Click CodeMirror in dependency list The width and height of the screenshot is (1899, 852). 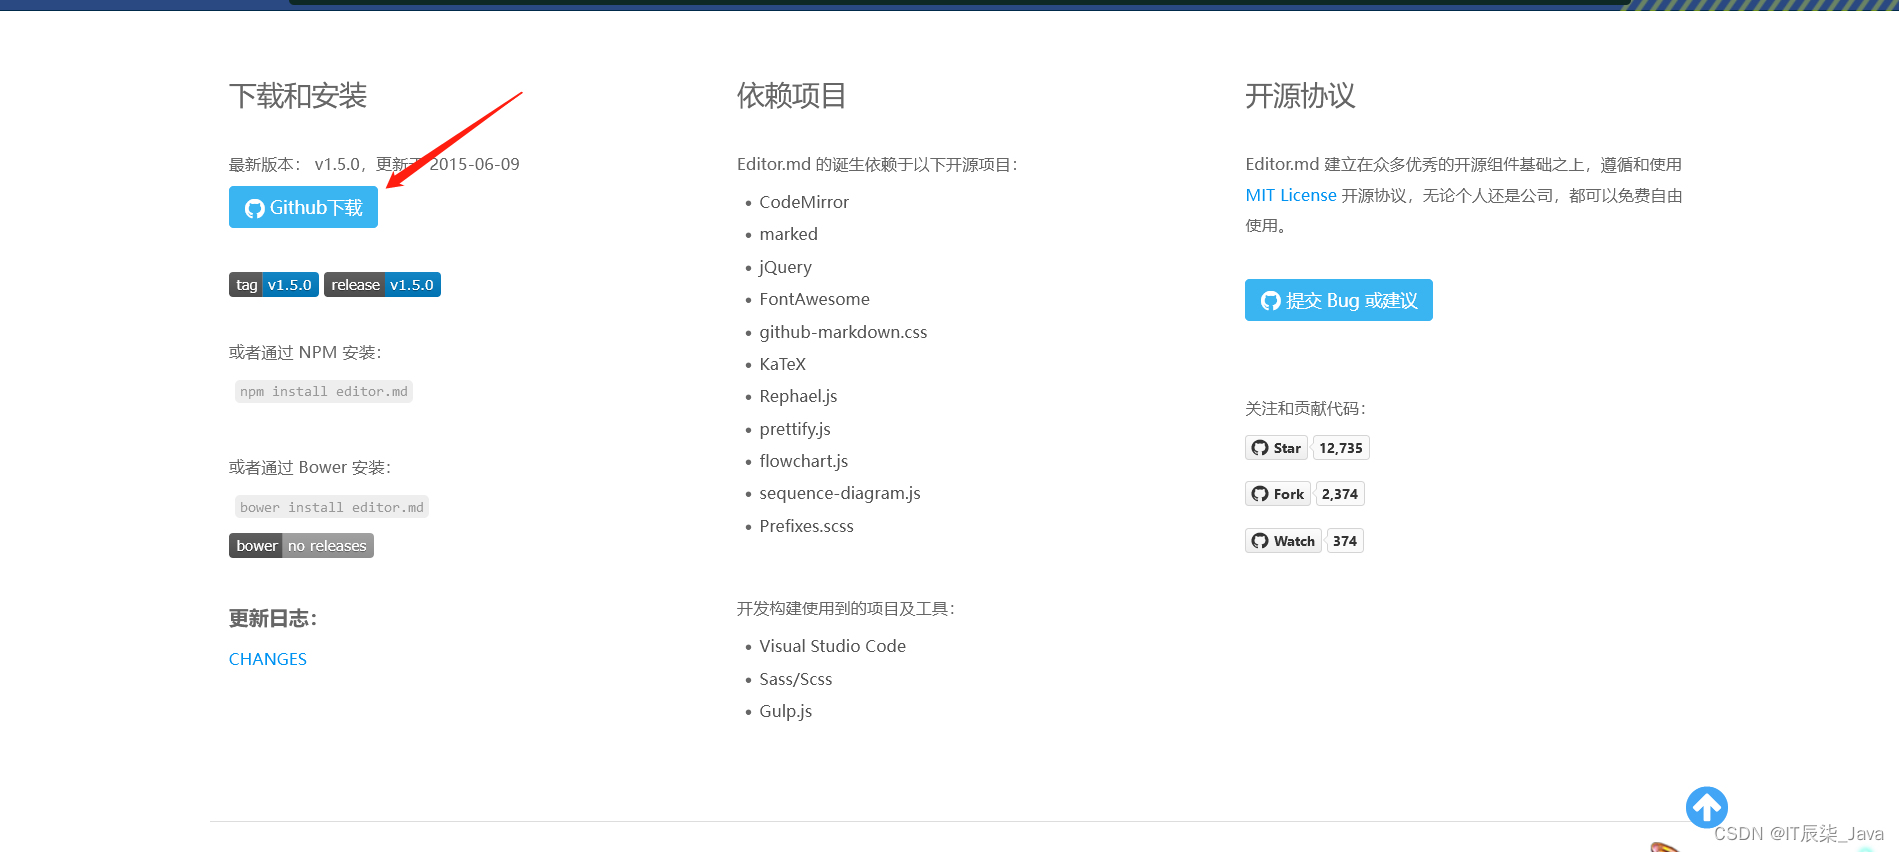pos(804,202)
